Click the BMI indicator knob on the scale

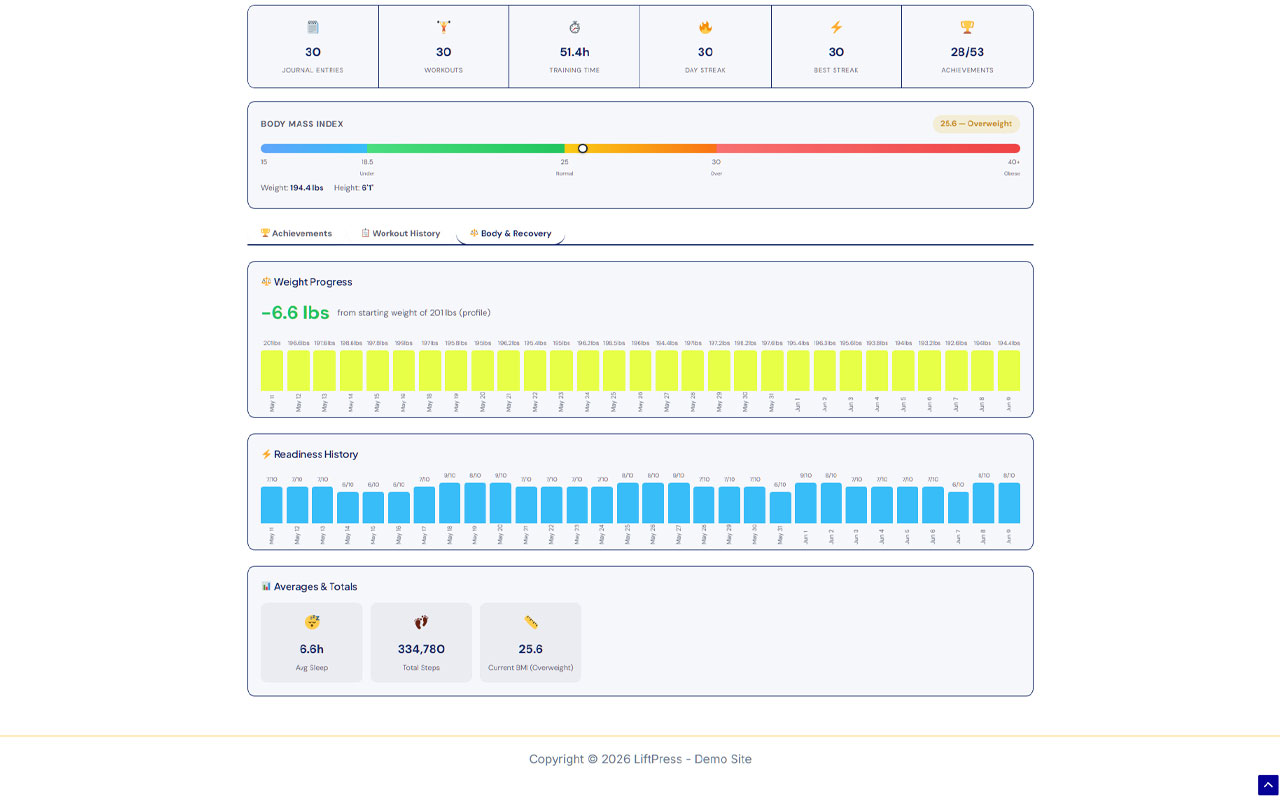tap(583, 149)
